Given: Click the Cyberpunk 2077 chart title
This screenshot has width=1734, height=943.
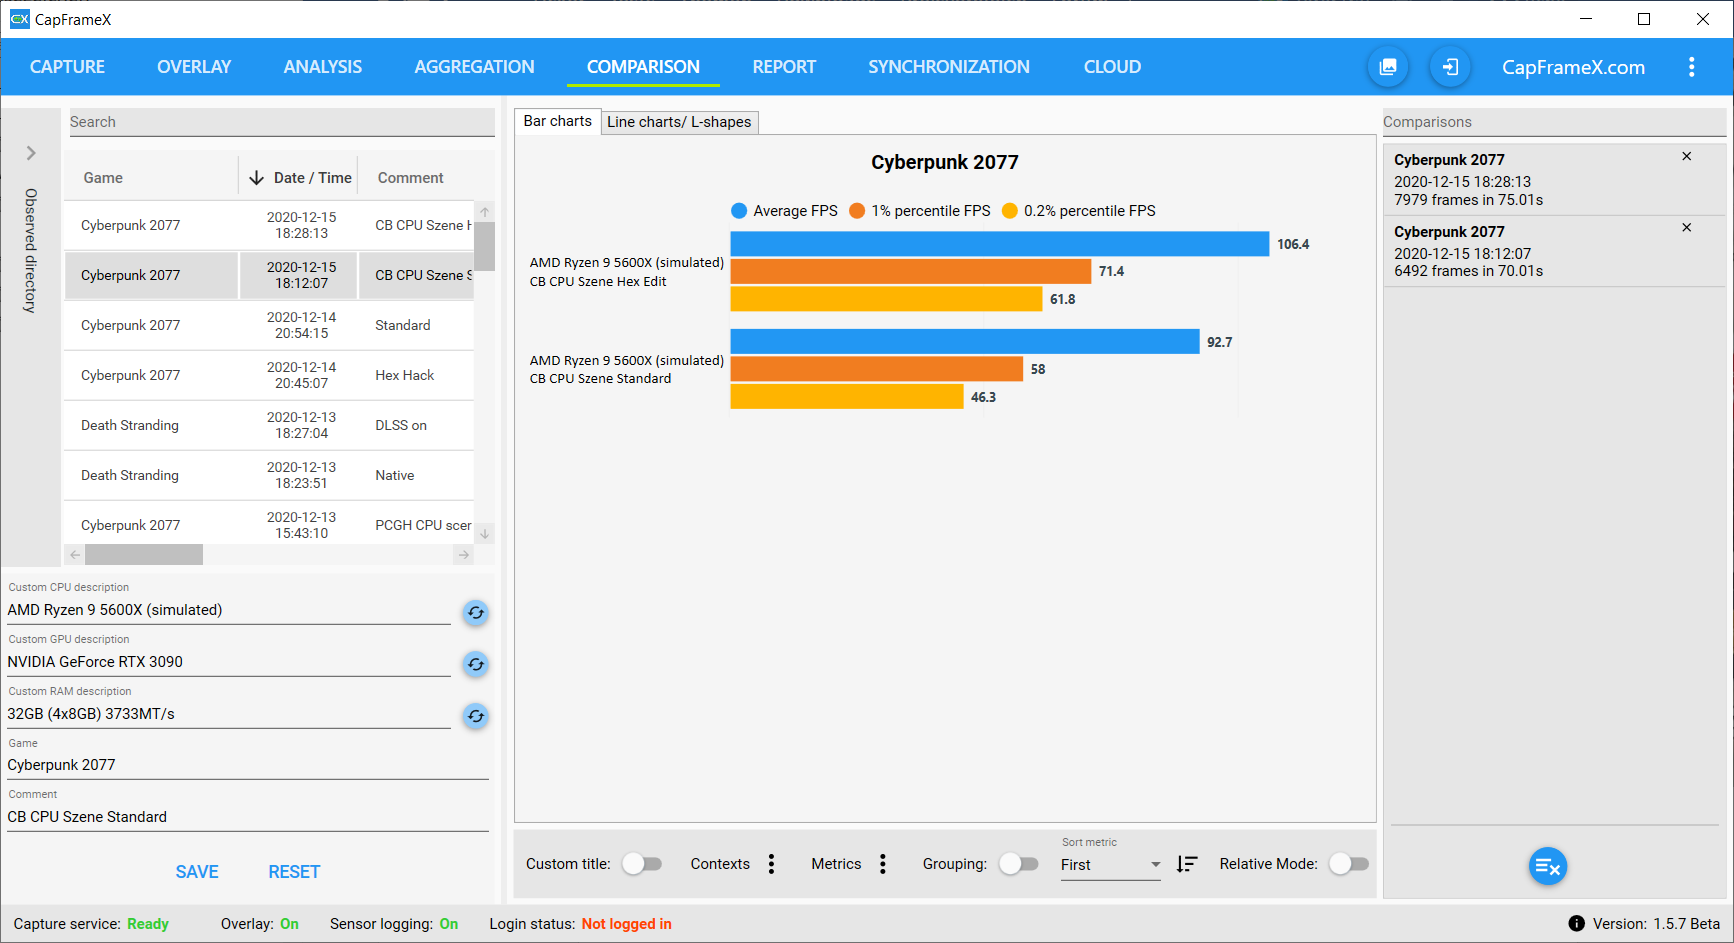Looking at the screenshot, I should (x=945, y=163).
